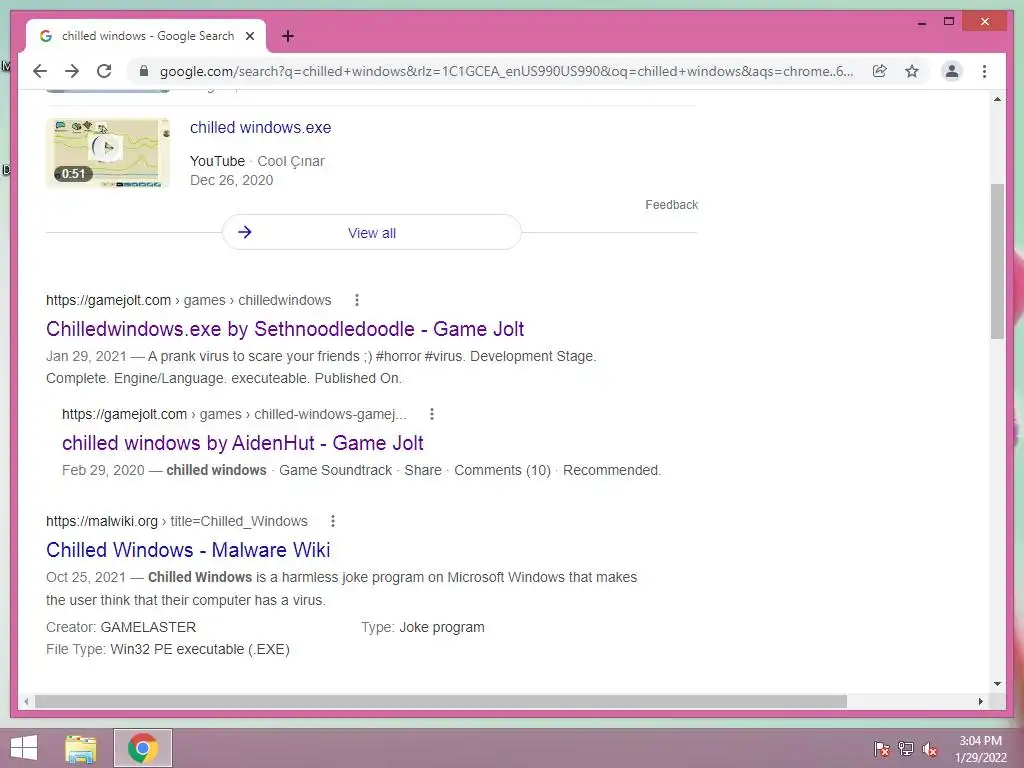Screen dimensions: 1024x768
Task: Reload the Google search page
Action: tap(104, 71)
